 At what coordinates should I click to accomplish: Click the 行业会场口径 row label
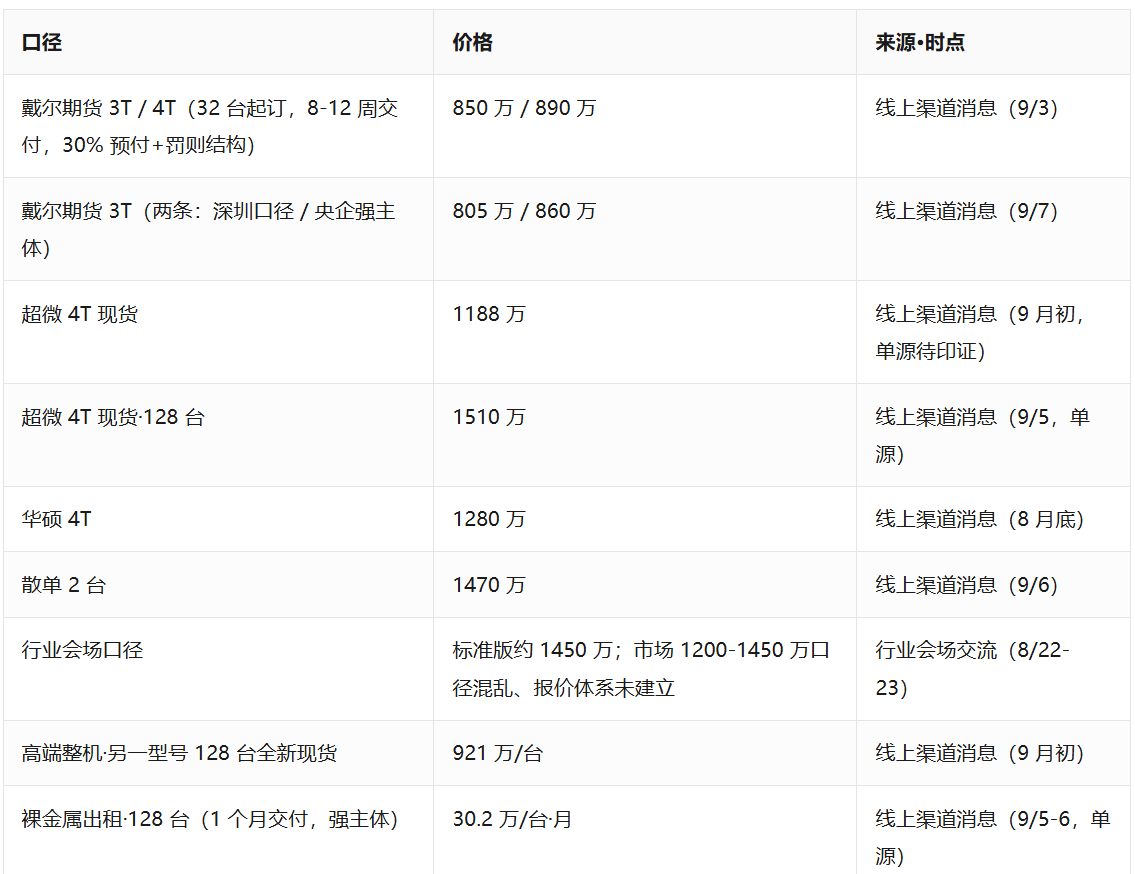click(x=83, y=650)
